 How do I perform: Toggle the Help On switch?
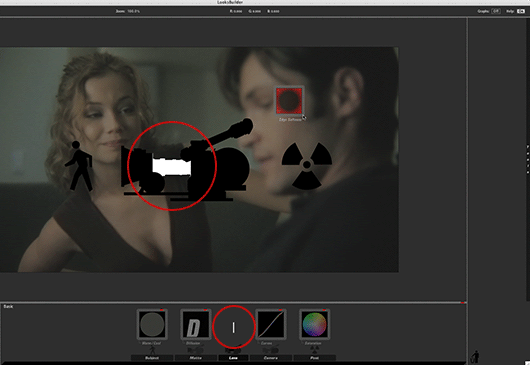coord(521,11)
